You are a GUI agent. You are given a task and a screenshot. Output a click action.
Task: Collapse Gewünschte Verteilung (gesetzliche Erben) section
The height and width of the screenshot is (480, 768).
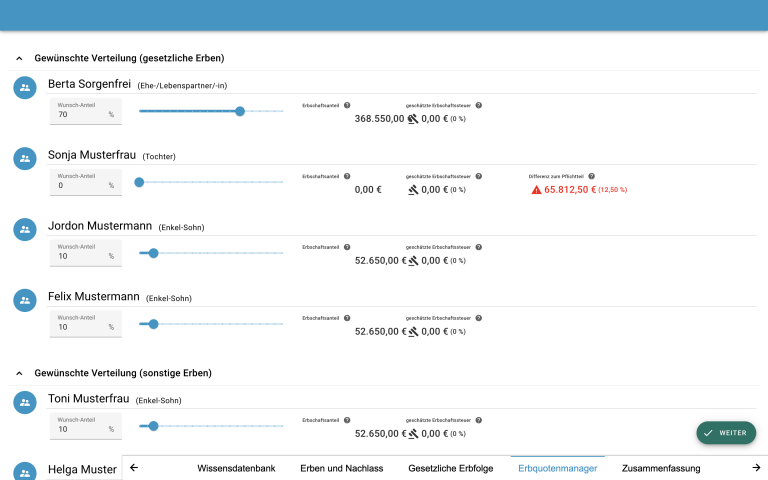coord(19,58)
